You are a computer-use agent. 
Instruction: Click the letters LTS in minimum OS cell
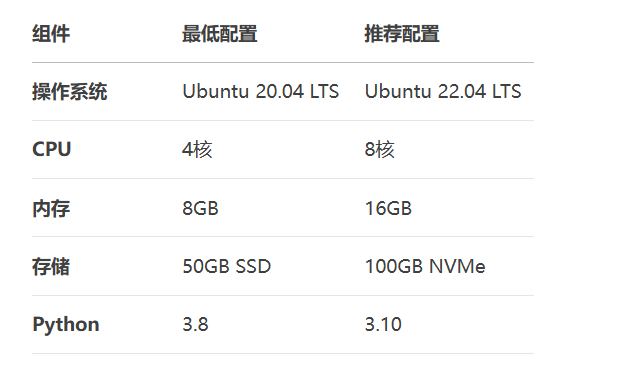point(324,92)
